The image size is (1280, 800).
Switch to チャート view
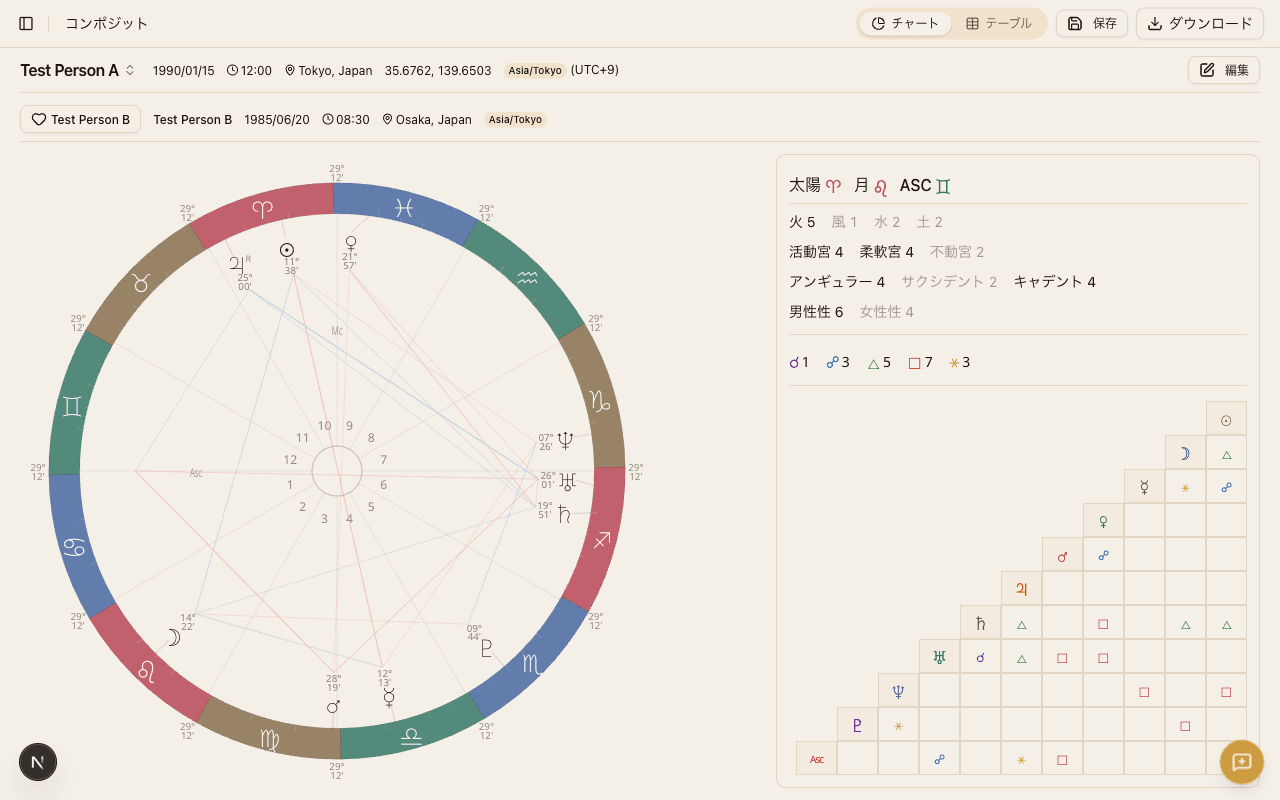point(905,23)
